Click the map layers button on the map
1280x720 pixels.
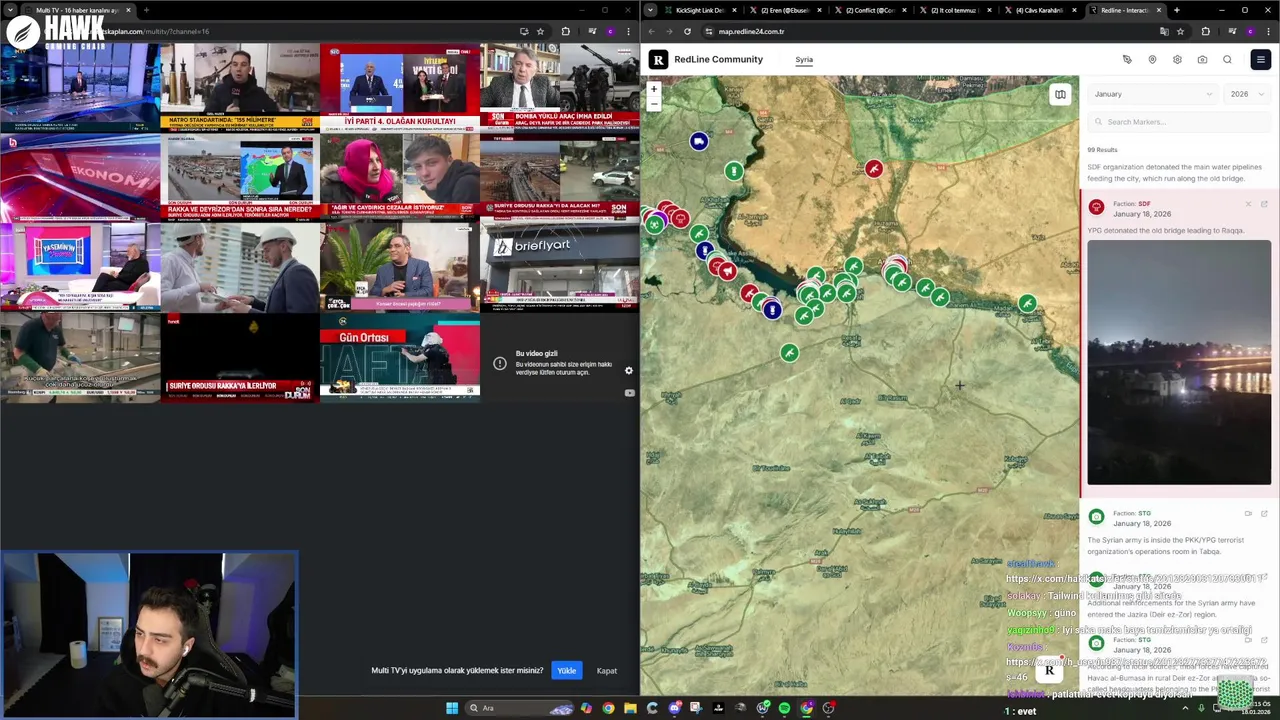point(1060,94)
